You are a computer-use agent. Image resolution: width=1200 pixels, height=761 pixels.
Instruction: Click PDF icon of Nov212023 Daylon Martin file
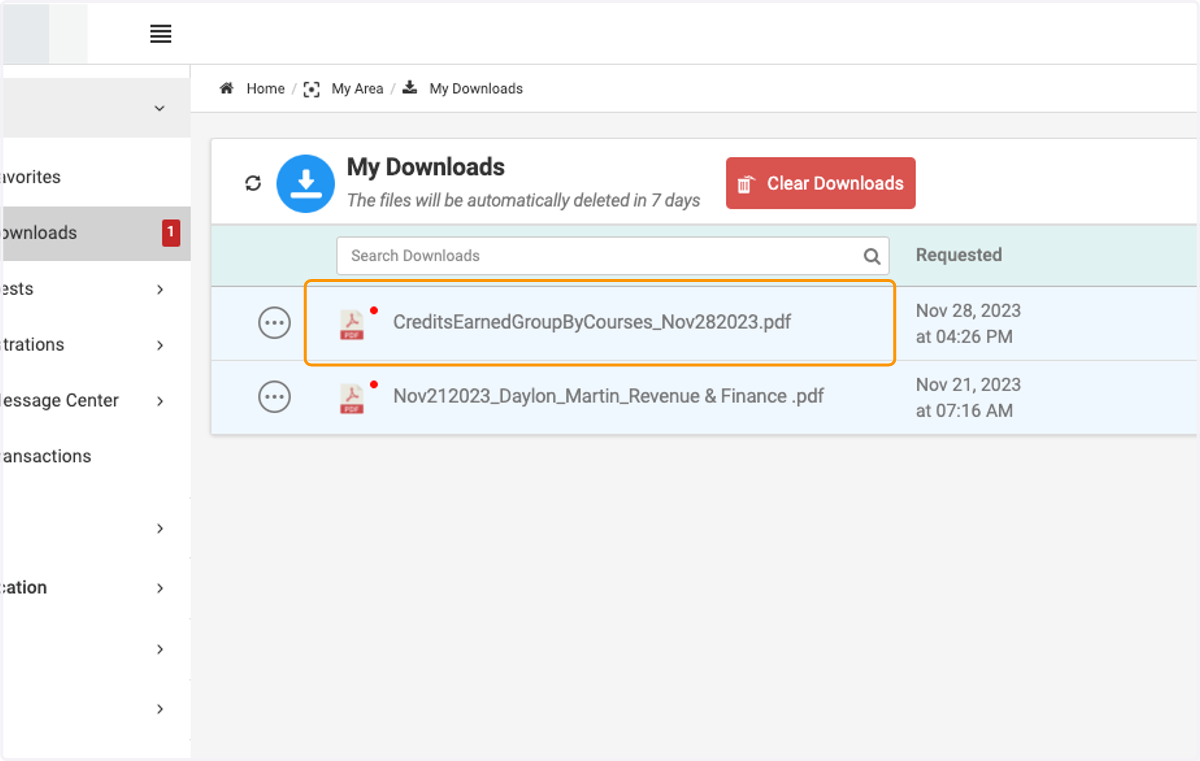(352, 398)
